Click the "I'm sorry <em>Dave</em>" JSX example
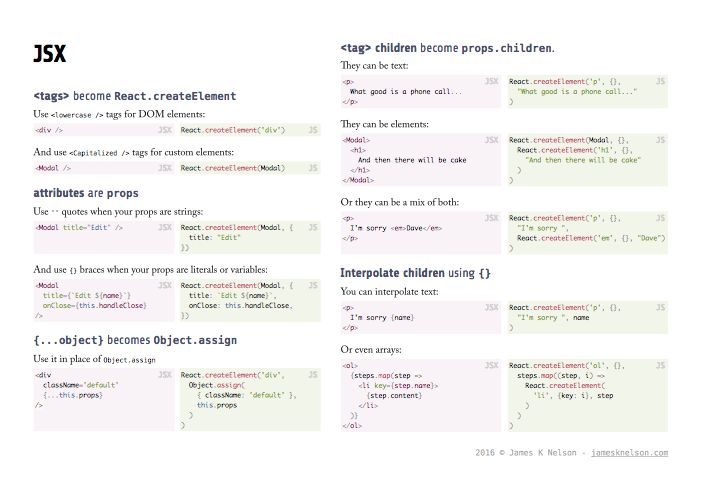The image size is (701, 495). (421, 233)
